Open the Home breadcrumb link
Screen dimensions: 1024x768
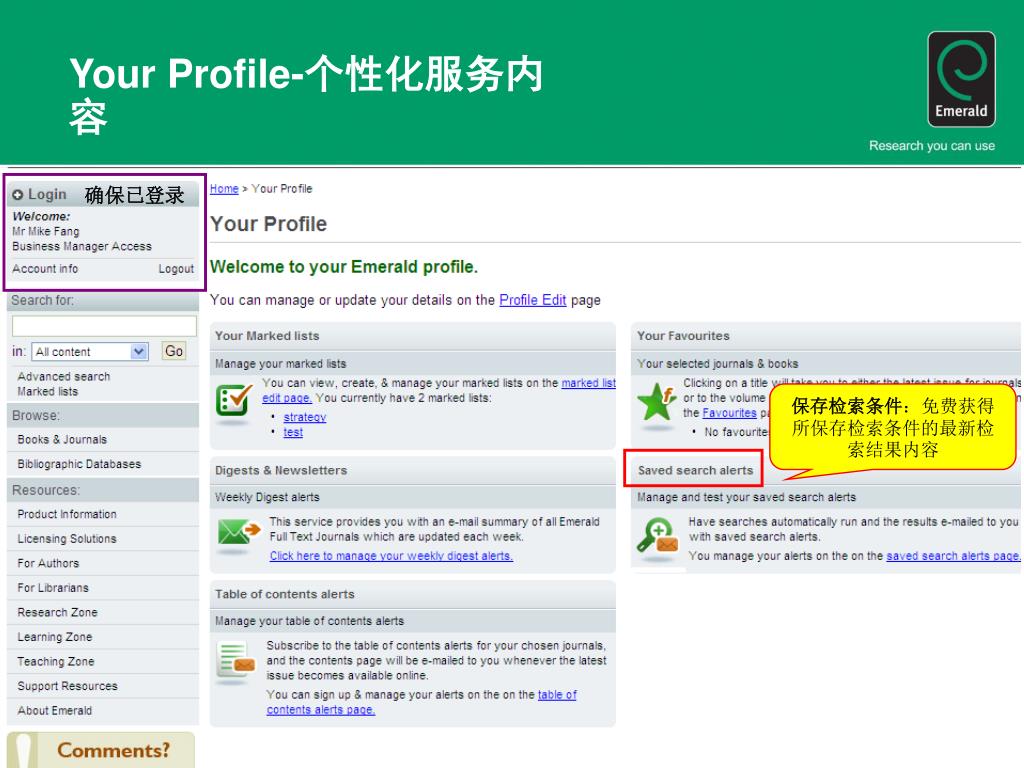tap(224, 189)
